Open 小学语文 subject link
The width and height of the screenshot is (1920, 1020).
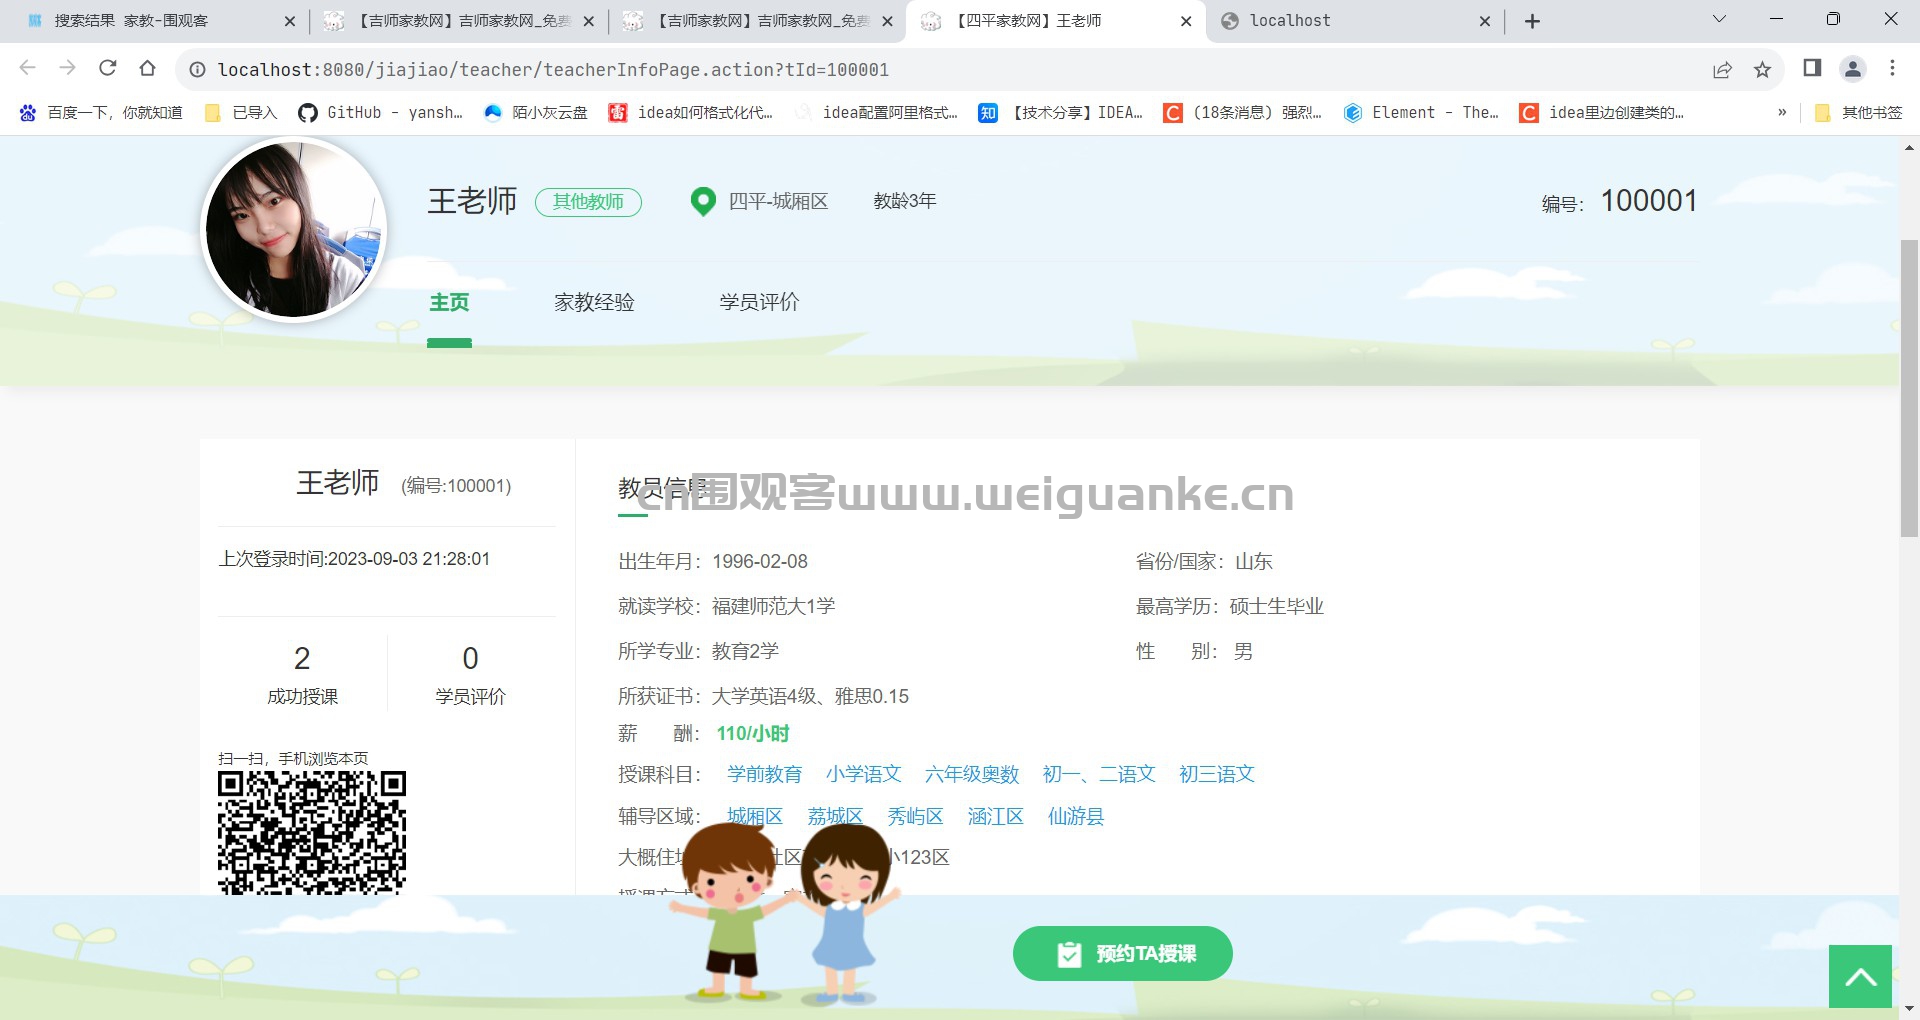coord(864,774)
